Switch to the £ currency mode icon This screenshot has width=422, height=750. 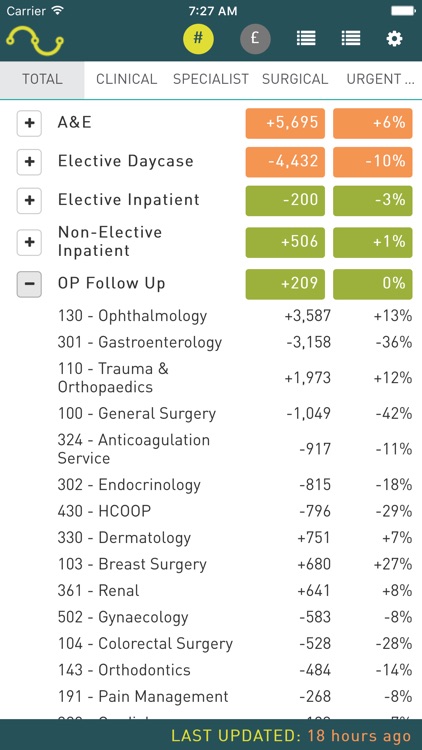(x=255, y=39)
